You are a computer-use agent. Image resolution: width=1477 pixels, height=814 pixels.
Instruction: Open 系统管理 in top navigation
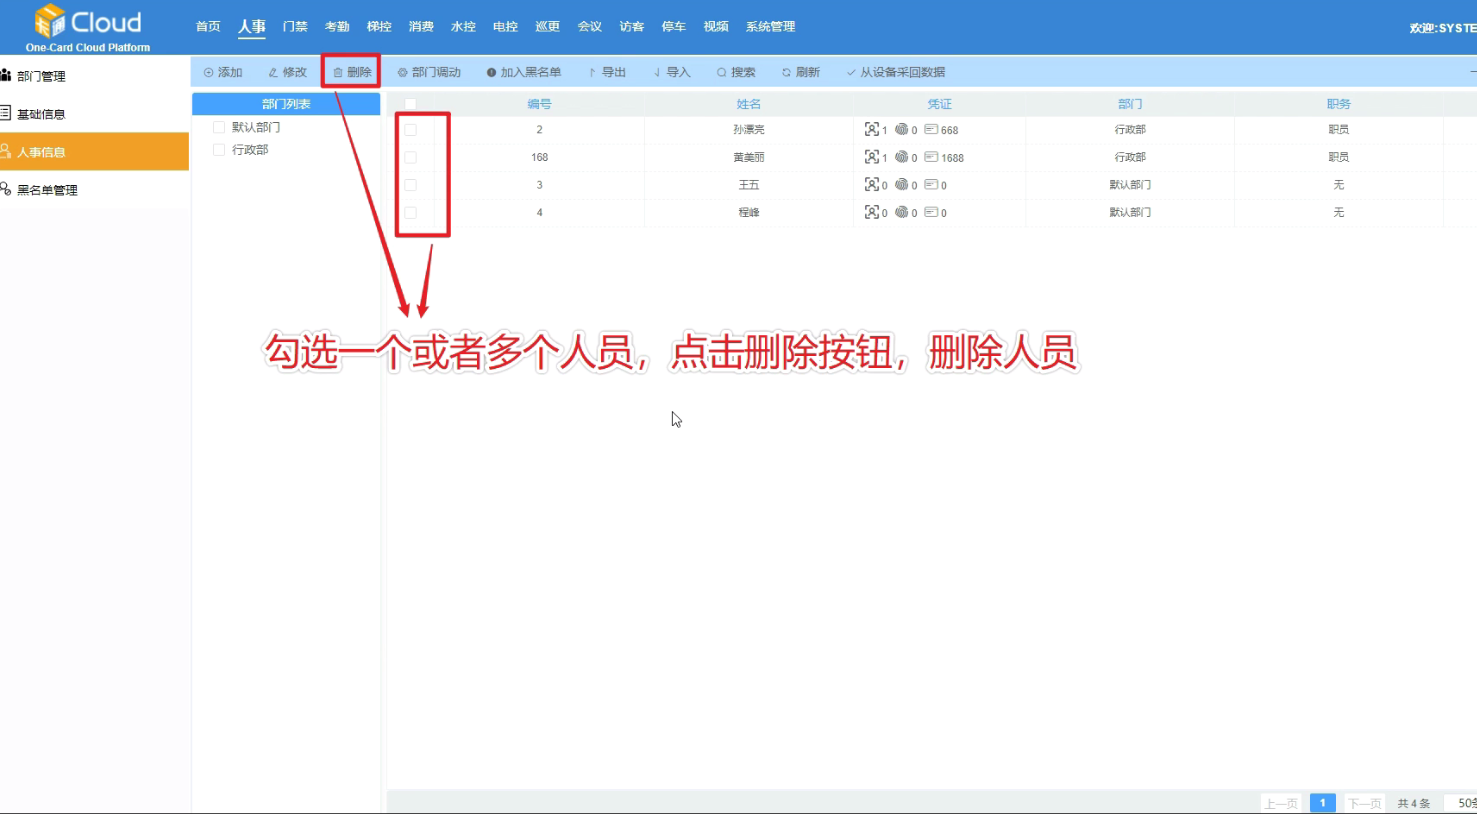[x=770, y=27]
